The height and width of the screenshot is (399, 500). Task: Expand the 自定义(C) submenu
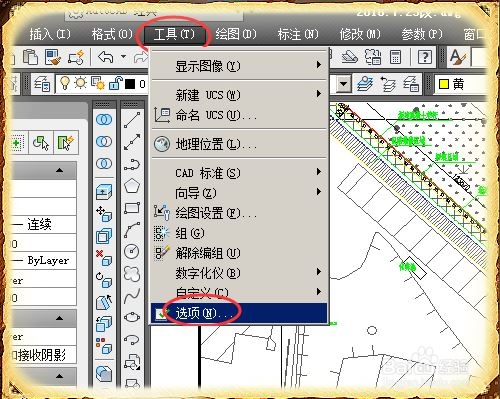[239, 293]
